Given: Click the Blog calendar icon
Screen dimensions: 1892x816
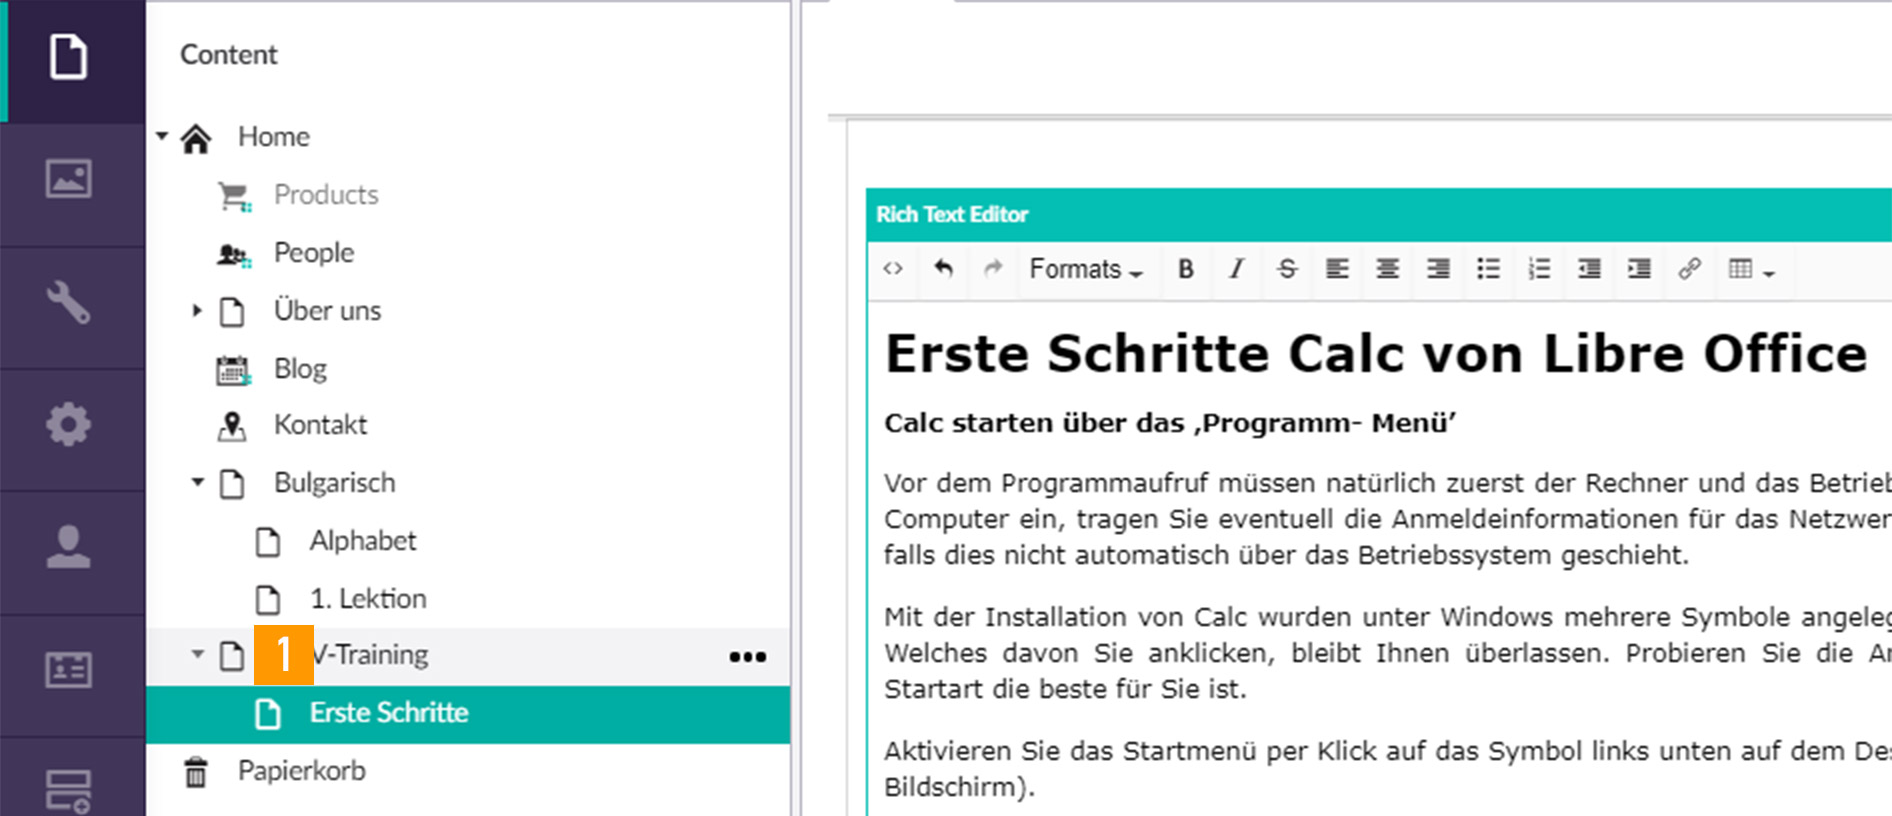Looking at the screenshot, I should (234, 370).
